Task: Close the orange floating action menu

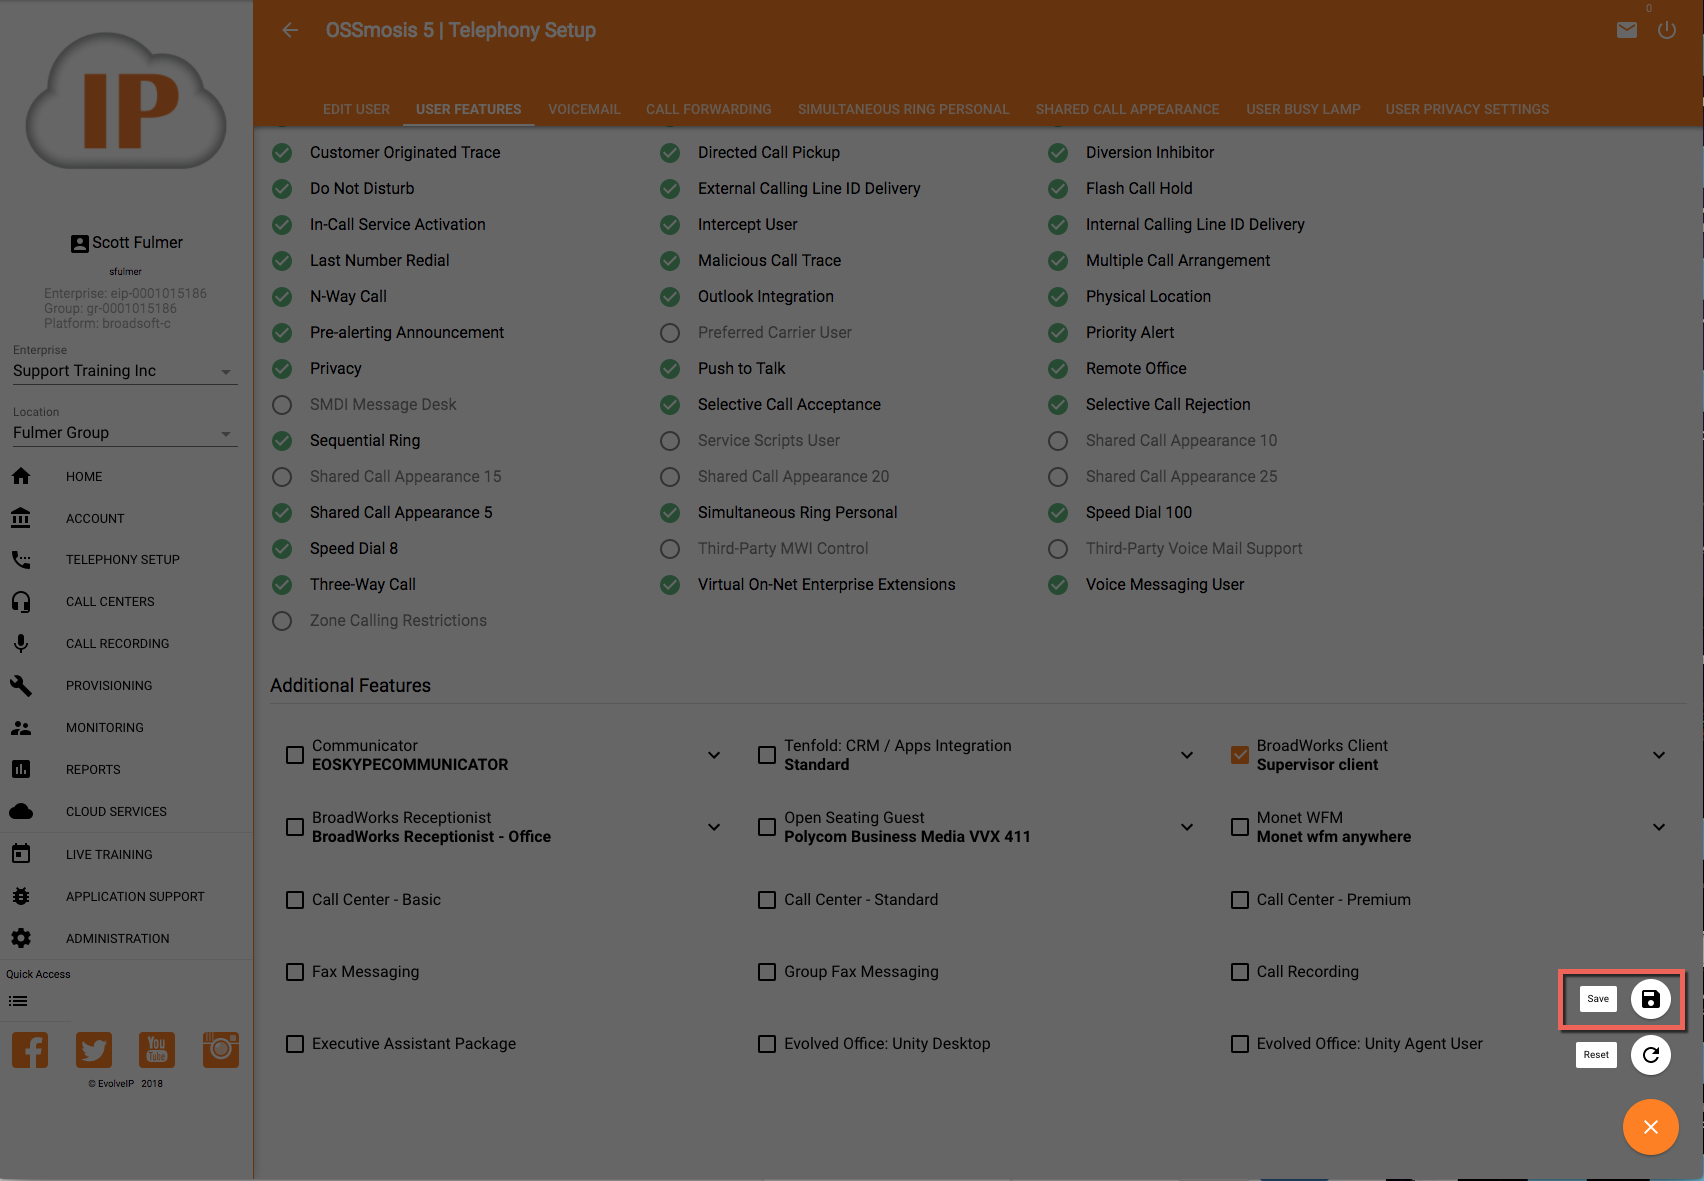Action: click(1650, 1127)
